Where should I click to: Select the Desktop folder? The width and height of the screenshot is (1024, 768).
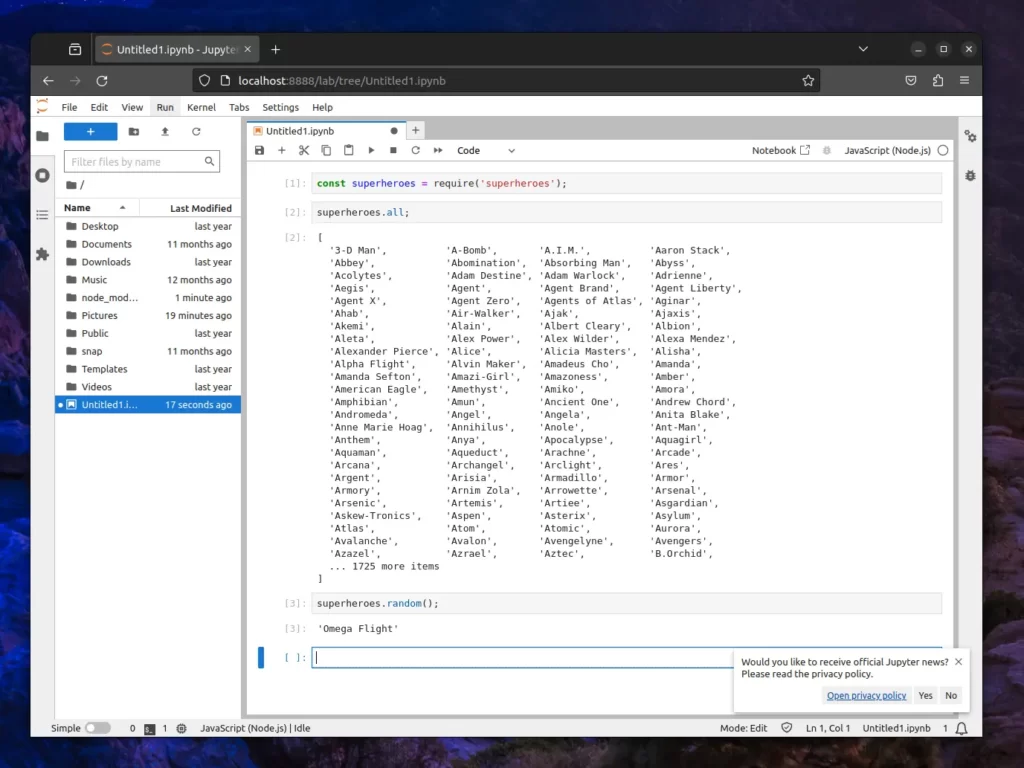[x=148, y=226]
